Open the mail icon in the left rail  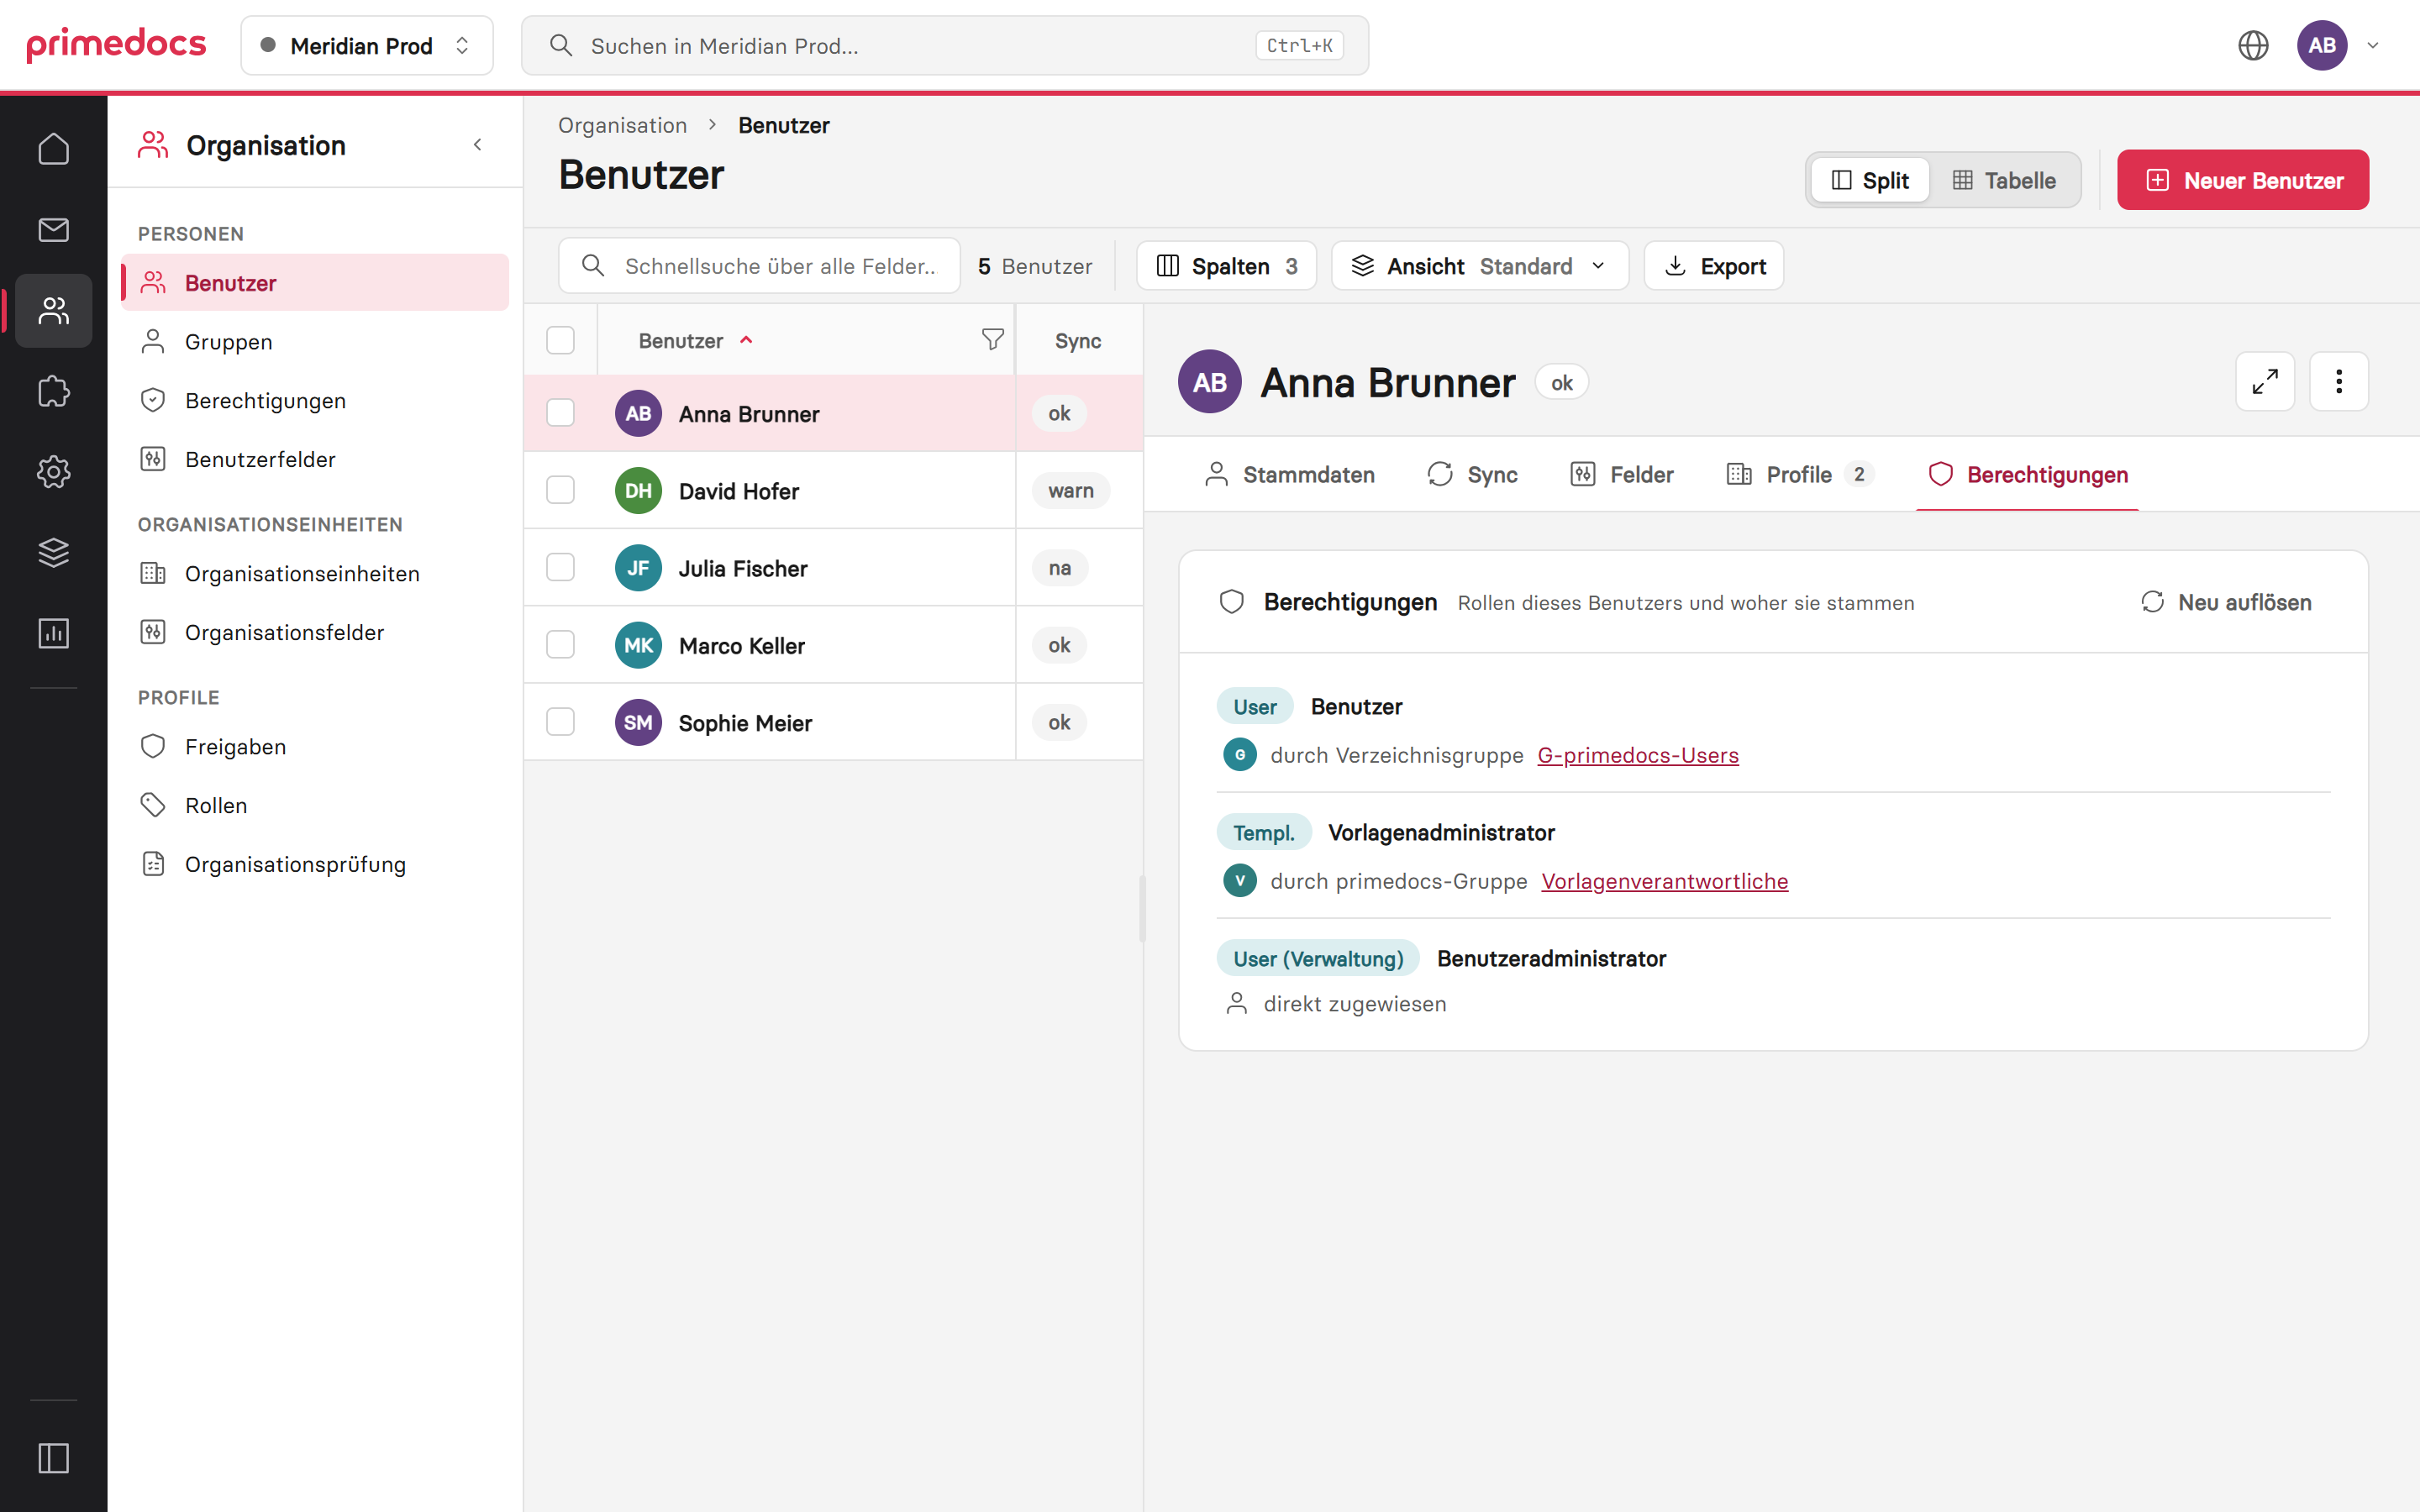click(54, 230)
